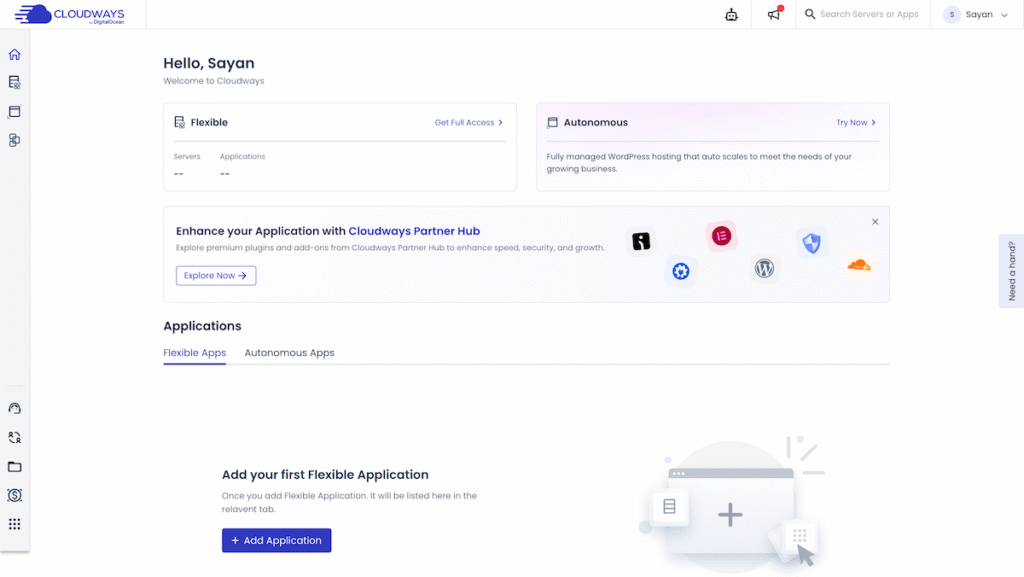The width and height of the screenshot is (1024, 577).
Task: Open the Applications icon in the sidebar
Action: [14, 111]
